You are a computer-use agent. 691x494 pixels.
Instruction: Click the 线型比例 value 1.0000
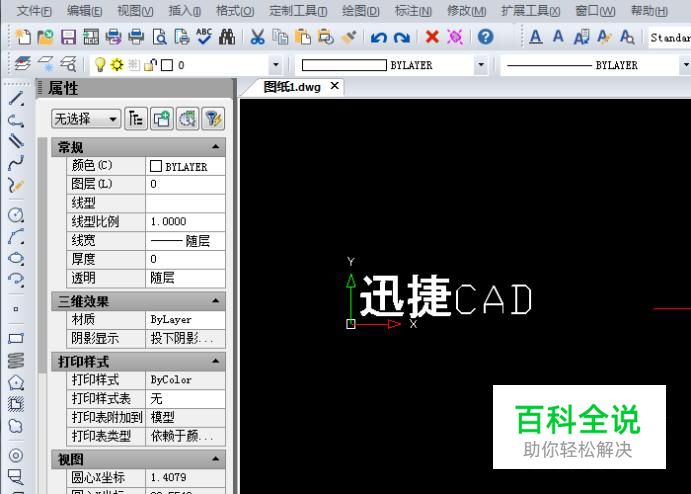point(185,221)
